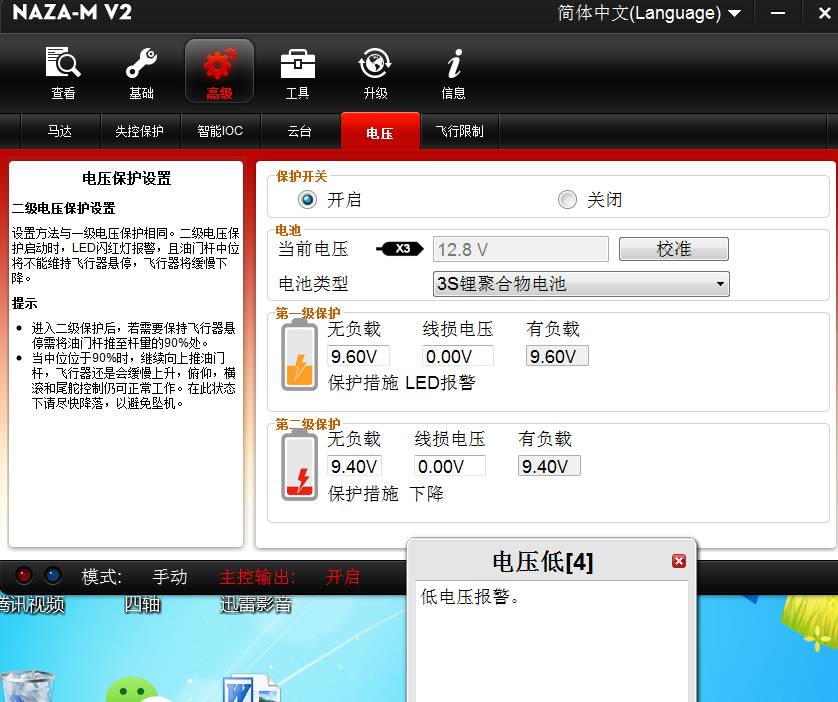This screenshot has width=838, height=702.
Task: Click the 四轴 desktop shortcut label
Action: (142, 604)
